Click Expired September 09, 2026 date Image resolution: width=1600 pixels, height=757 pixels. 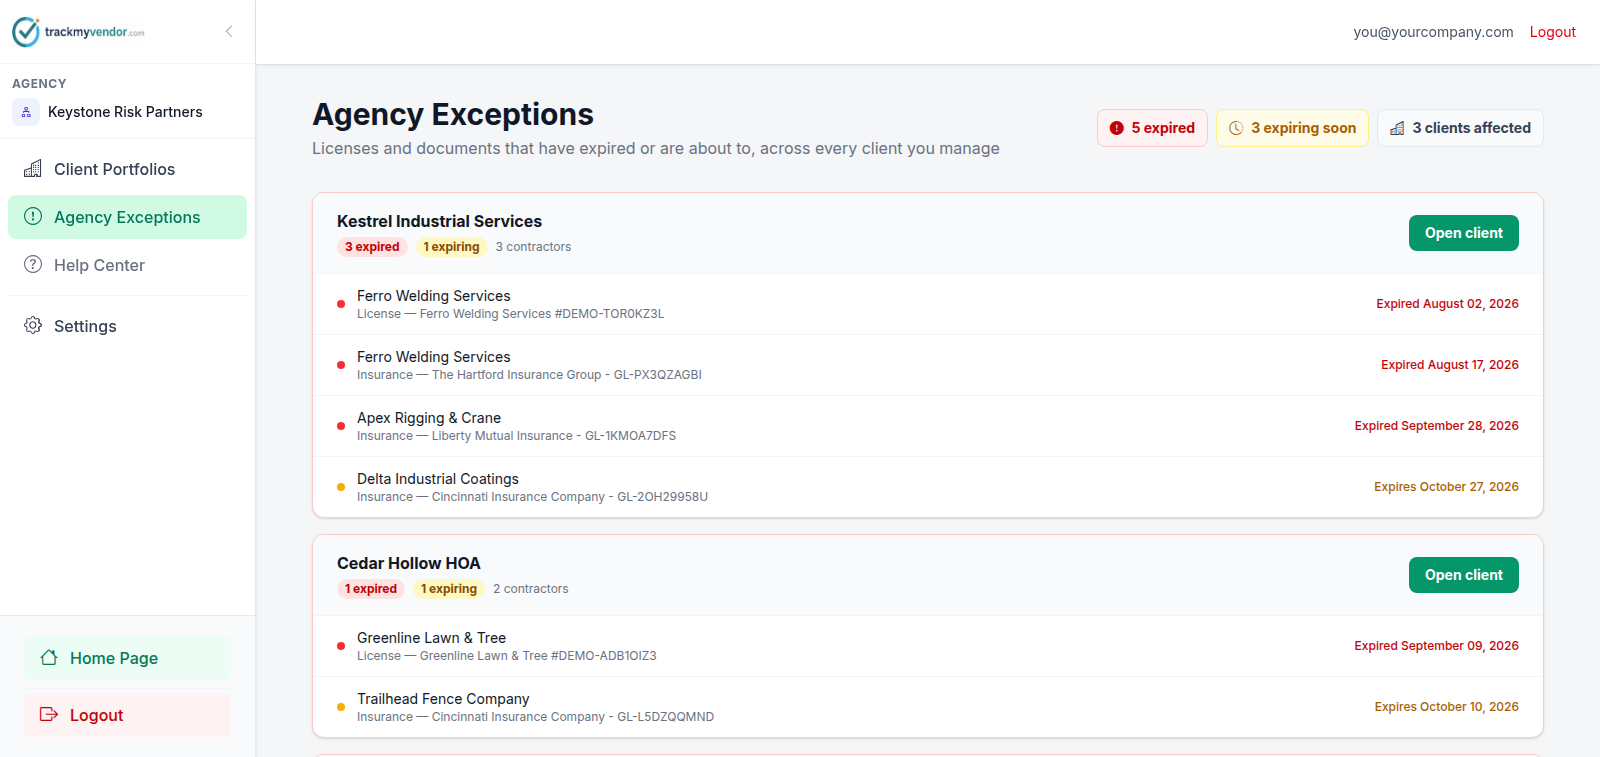(x=1436, y=646)
